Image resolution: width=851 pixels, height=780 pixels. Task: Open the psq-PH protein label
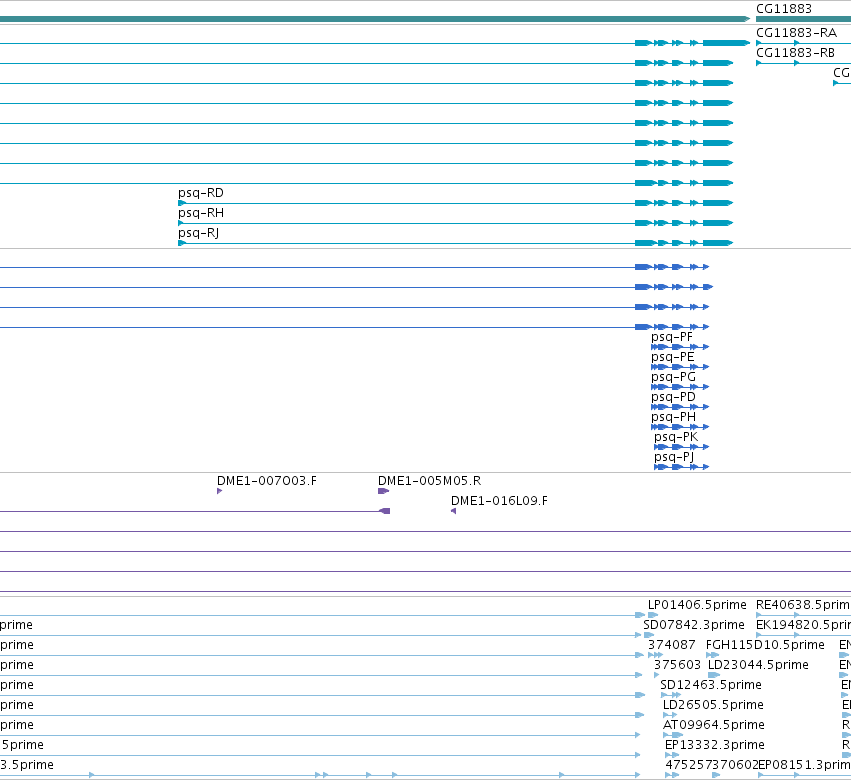673,417
